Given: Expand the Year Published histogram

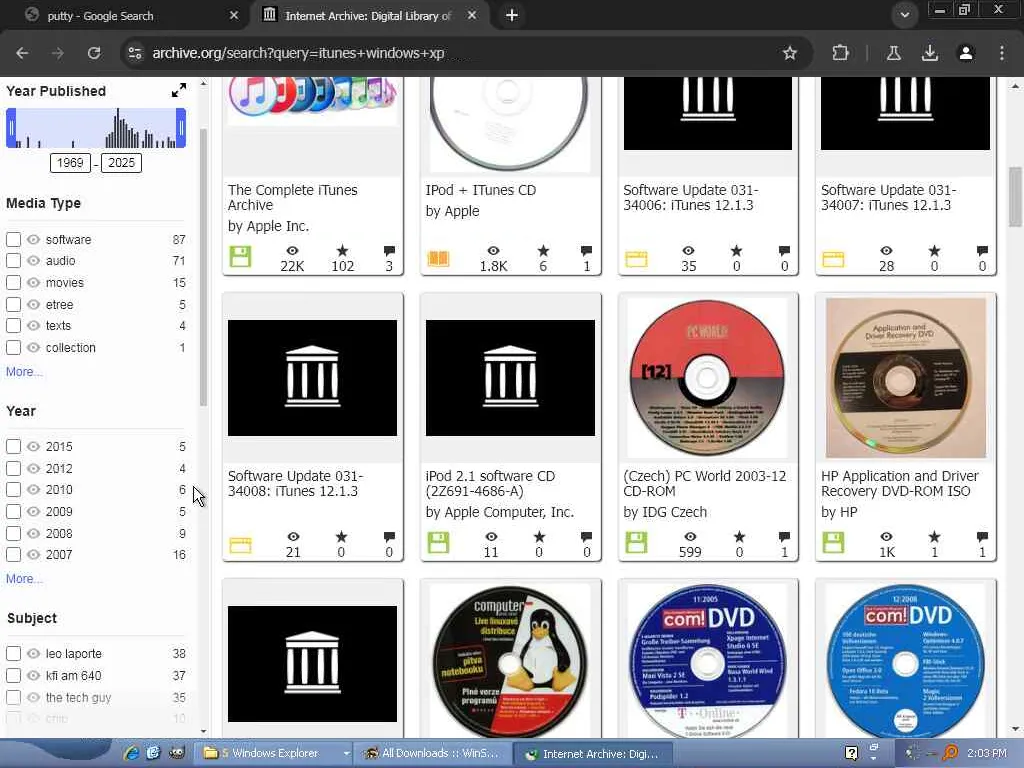Looking at the screenshot, I should [178, 91].
